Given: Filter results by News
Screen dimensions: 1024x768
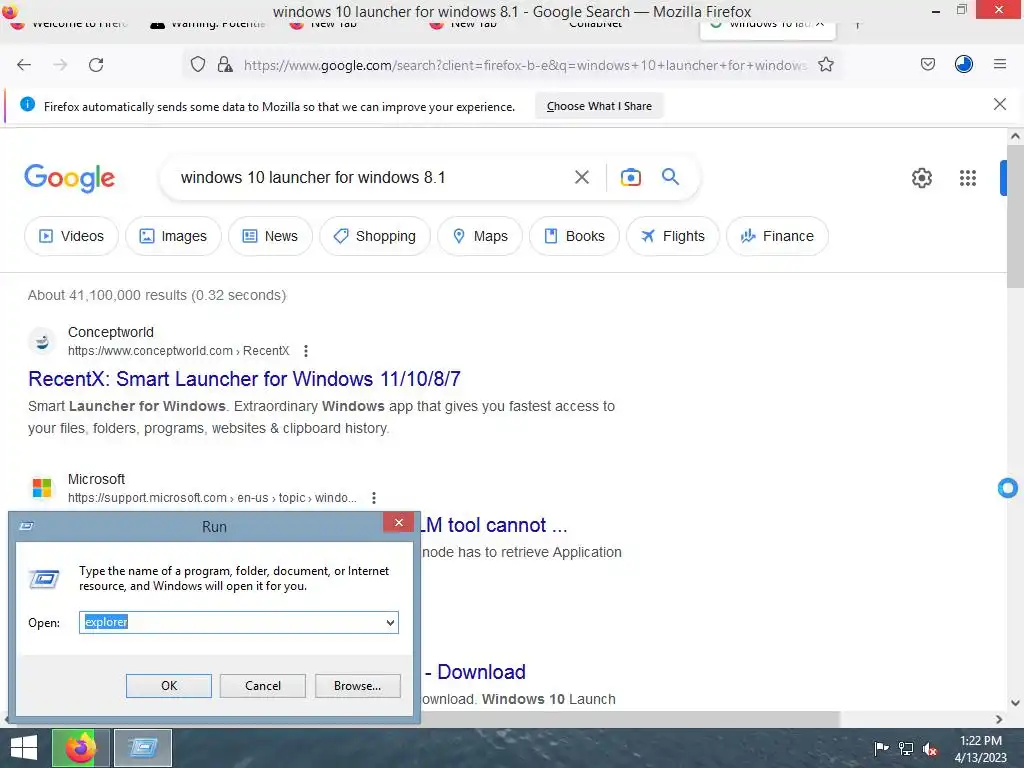Looking at the screenshot, I should tap(270, 236).
